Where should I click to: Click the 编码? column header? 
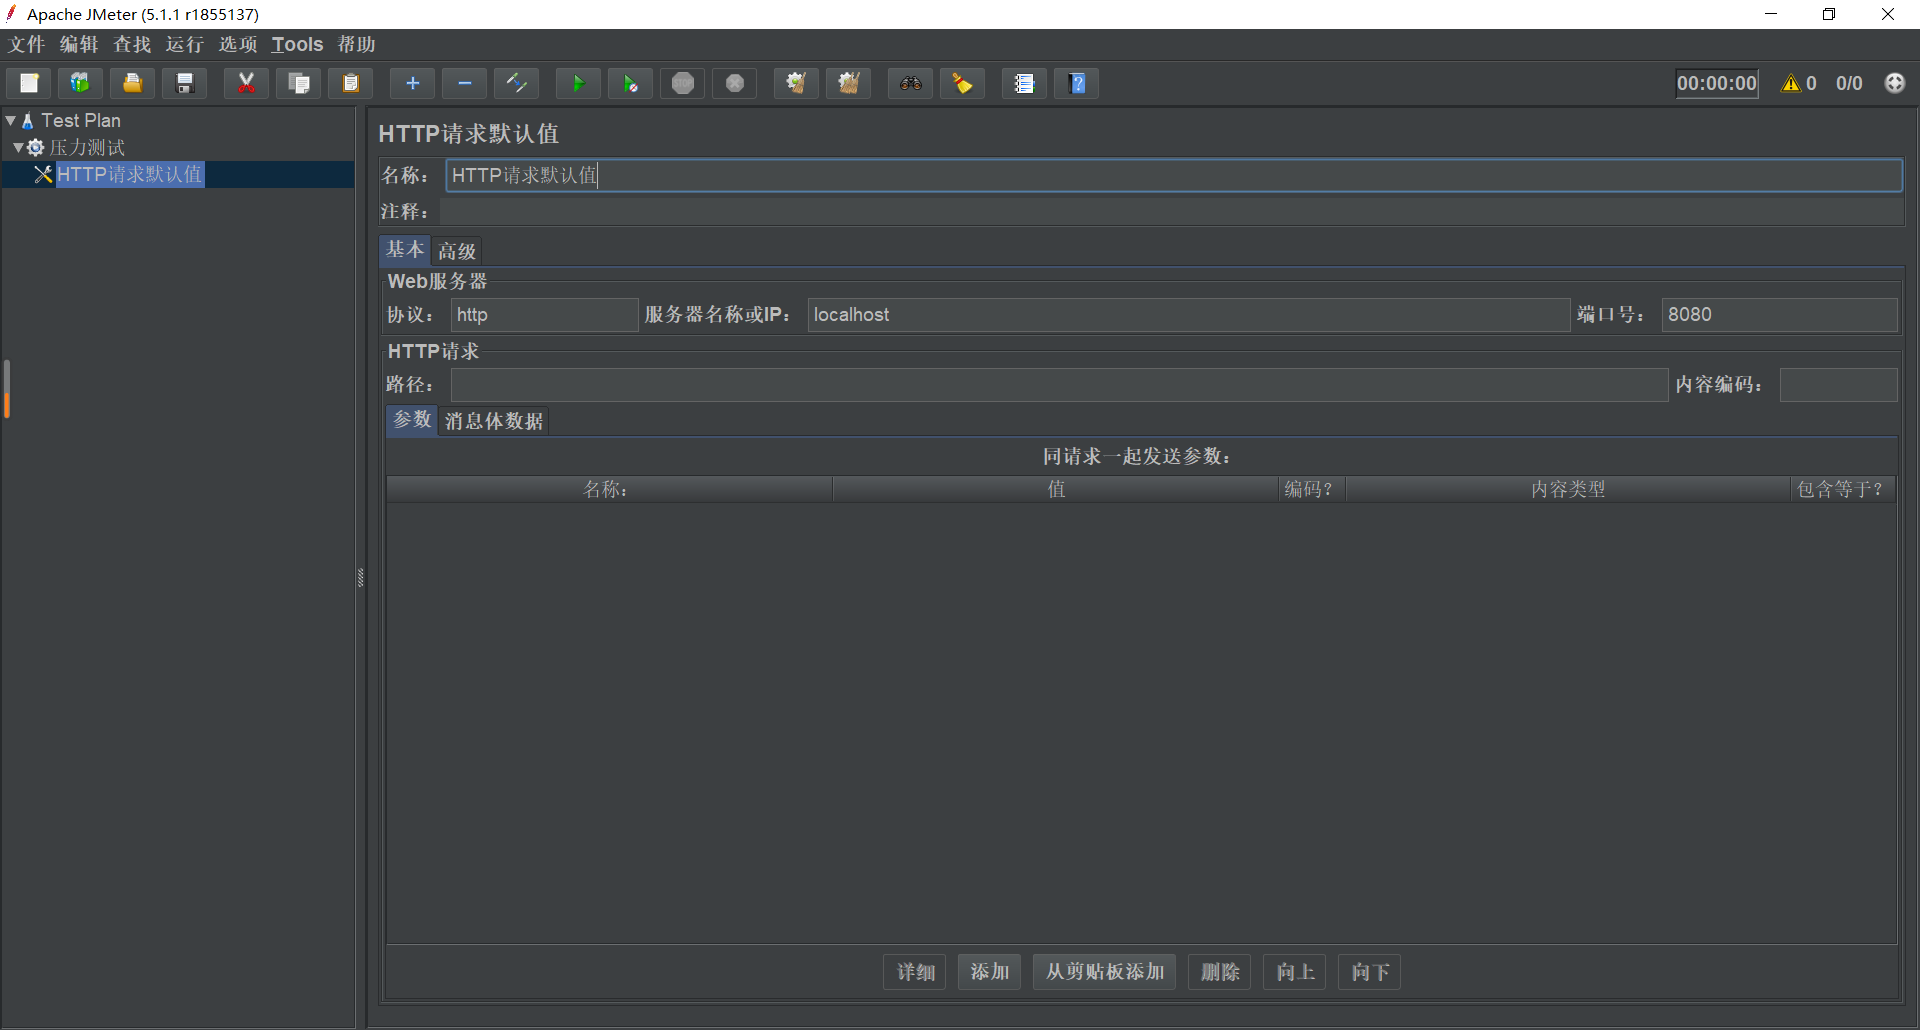pyautogui.click(x=1312, y=489)
